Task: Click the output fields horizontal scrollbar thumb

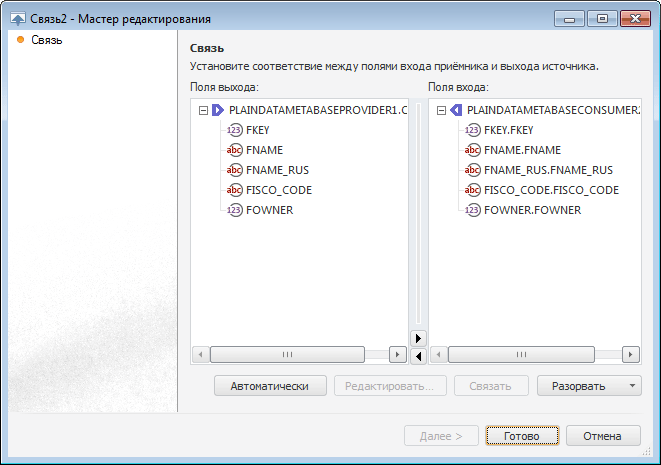Action: [287, 354]
